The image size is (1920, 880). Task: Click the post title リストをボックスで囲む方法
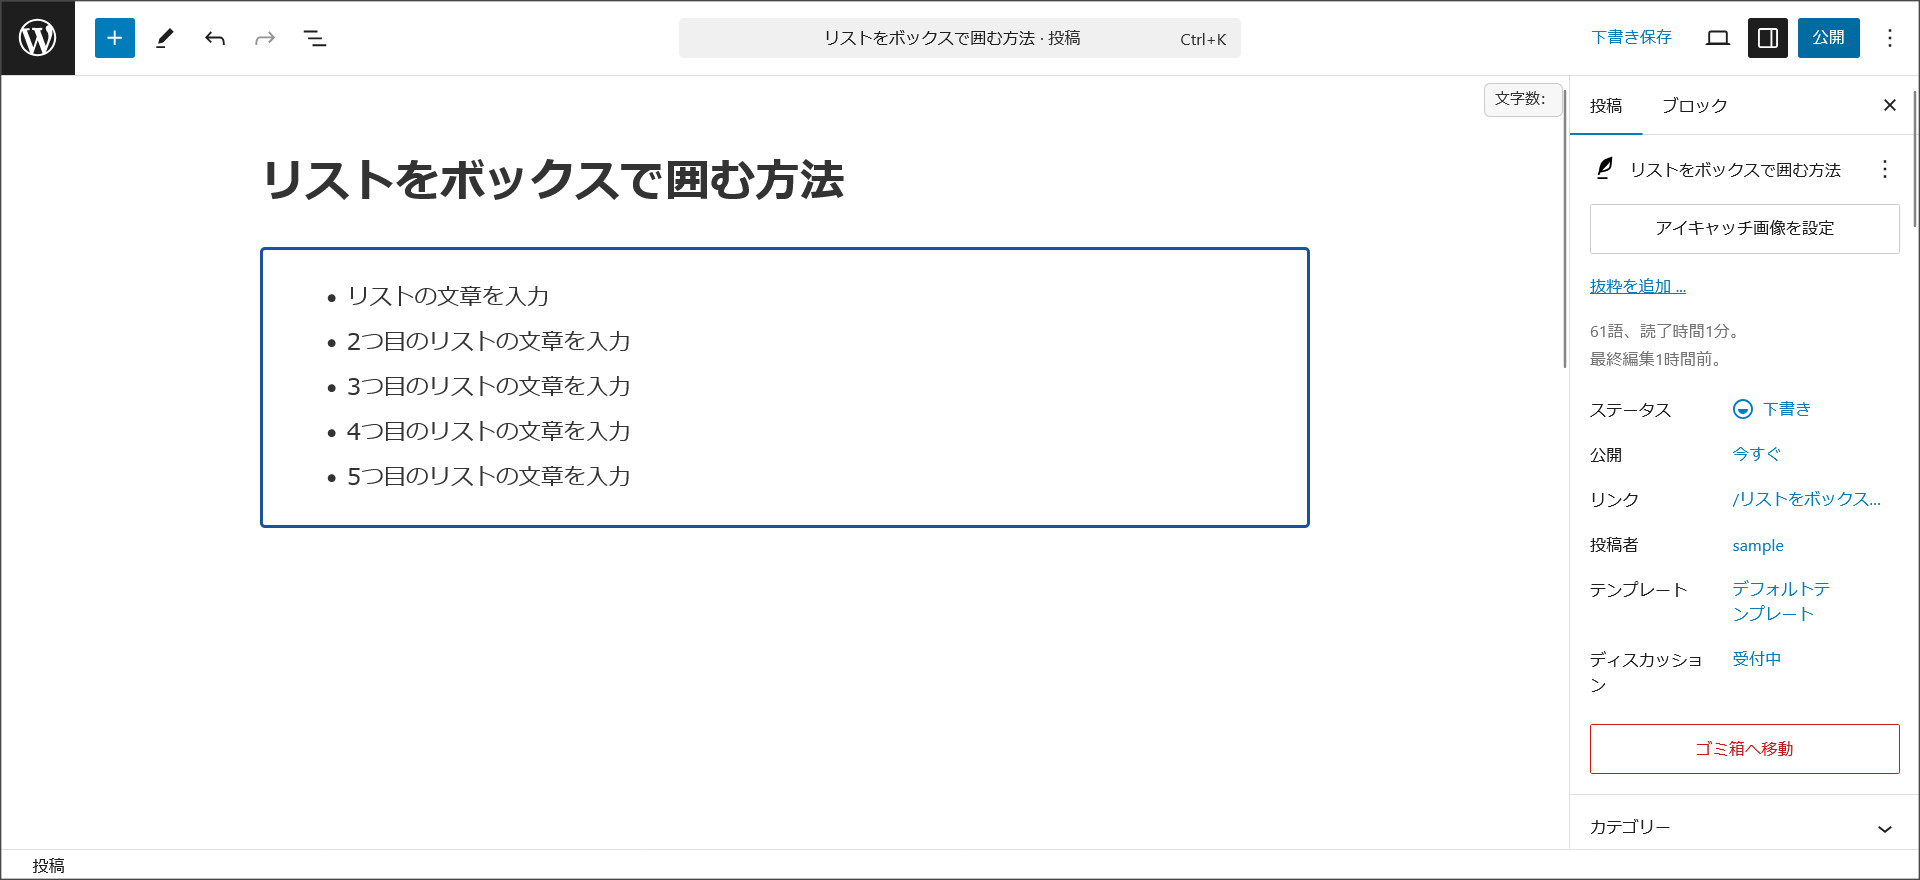click(x=554, y=181)
